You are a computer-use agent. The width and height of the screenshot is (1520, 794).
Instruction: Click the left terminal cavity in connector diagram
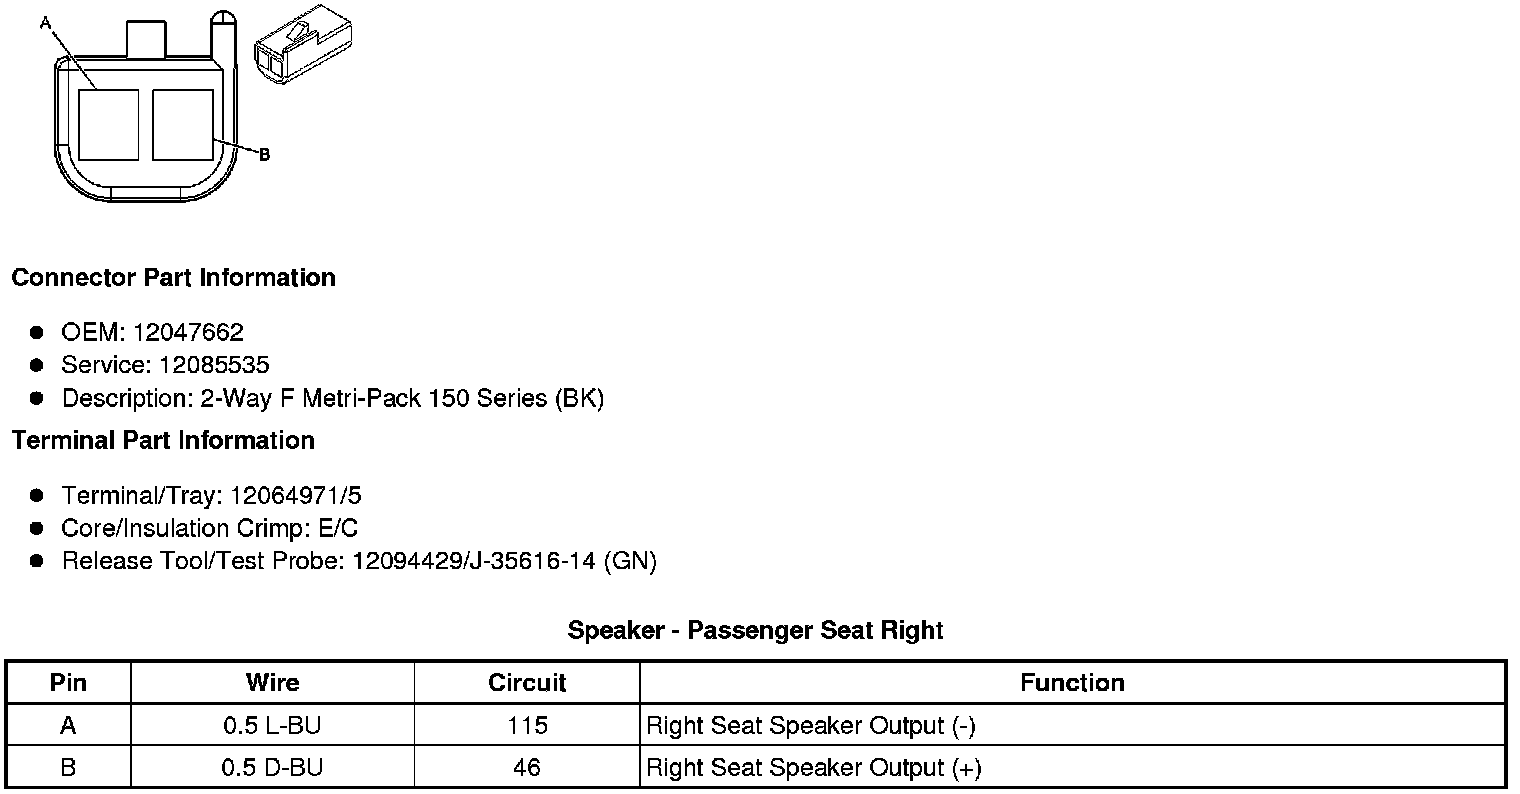tap(108, 124)
